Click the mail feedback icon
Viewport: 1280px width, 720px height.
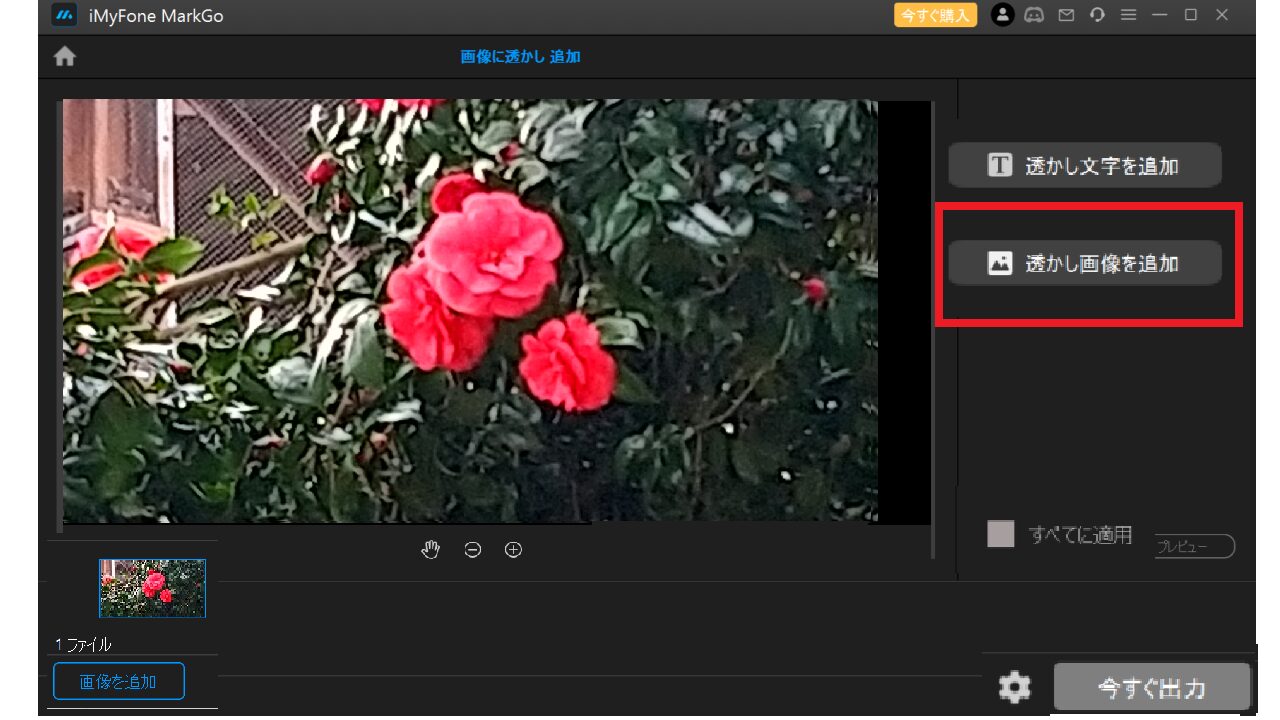[x=1067, y=15]
